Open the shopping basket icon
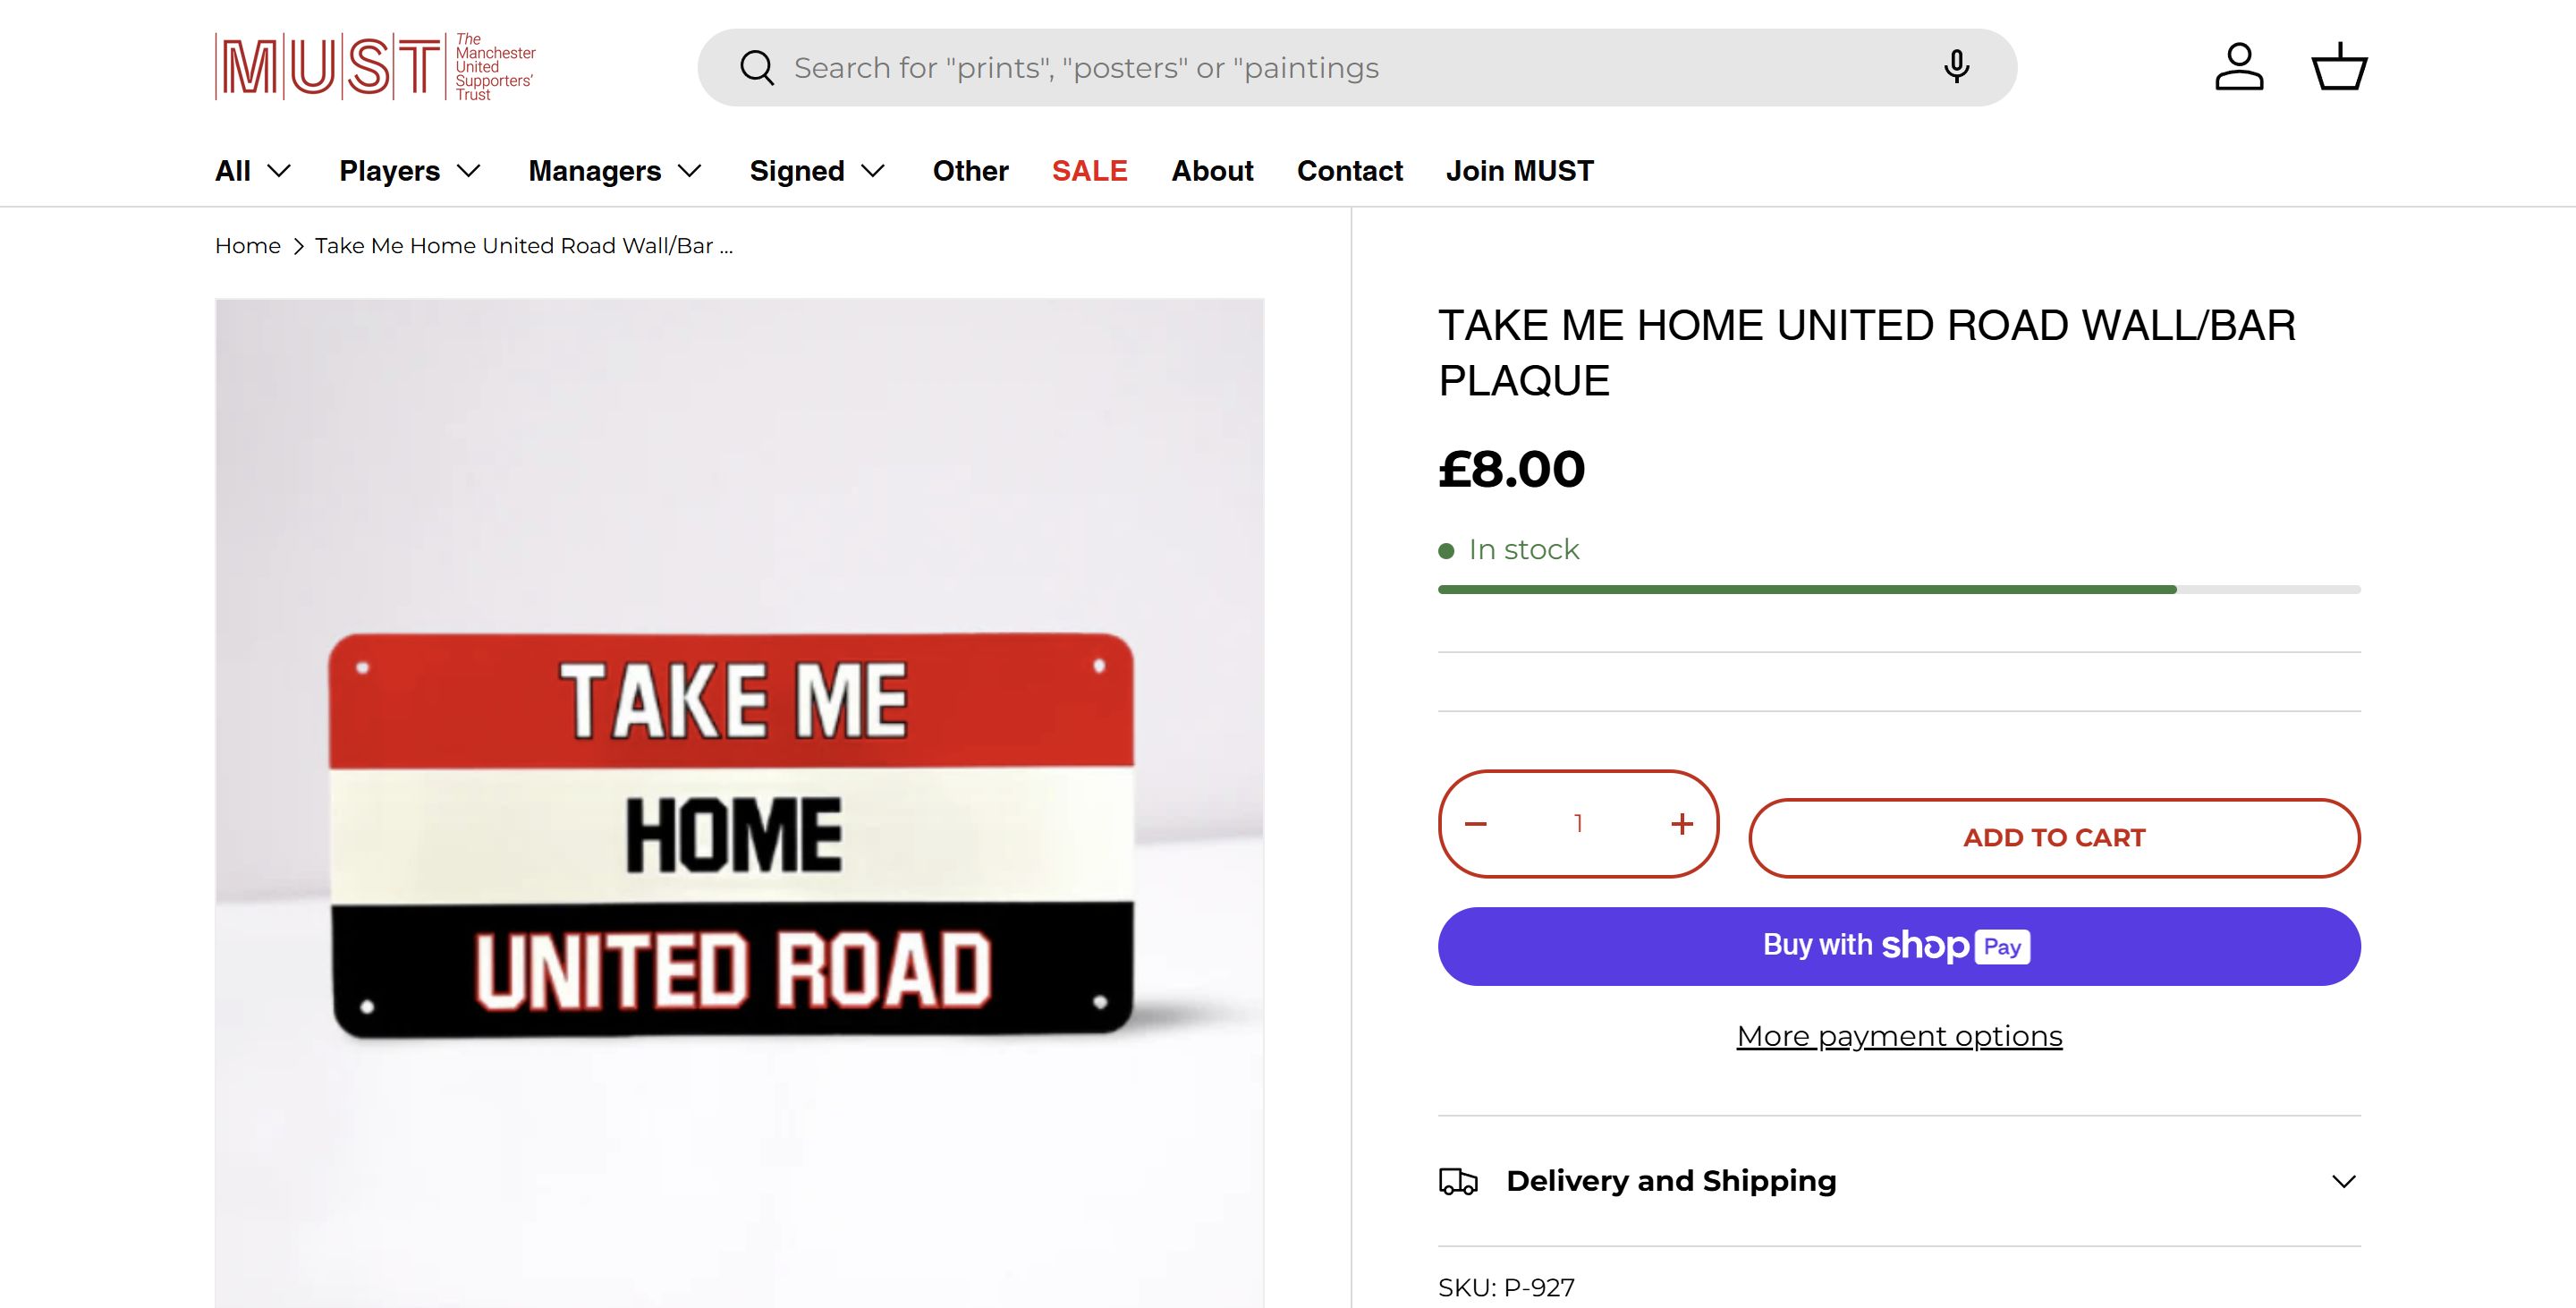This screenshot has width=2576, height=1308. point(2339,67)
